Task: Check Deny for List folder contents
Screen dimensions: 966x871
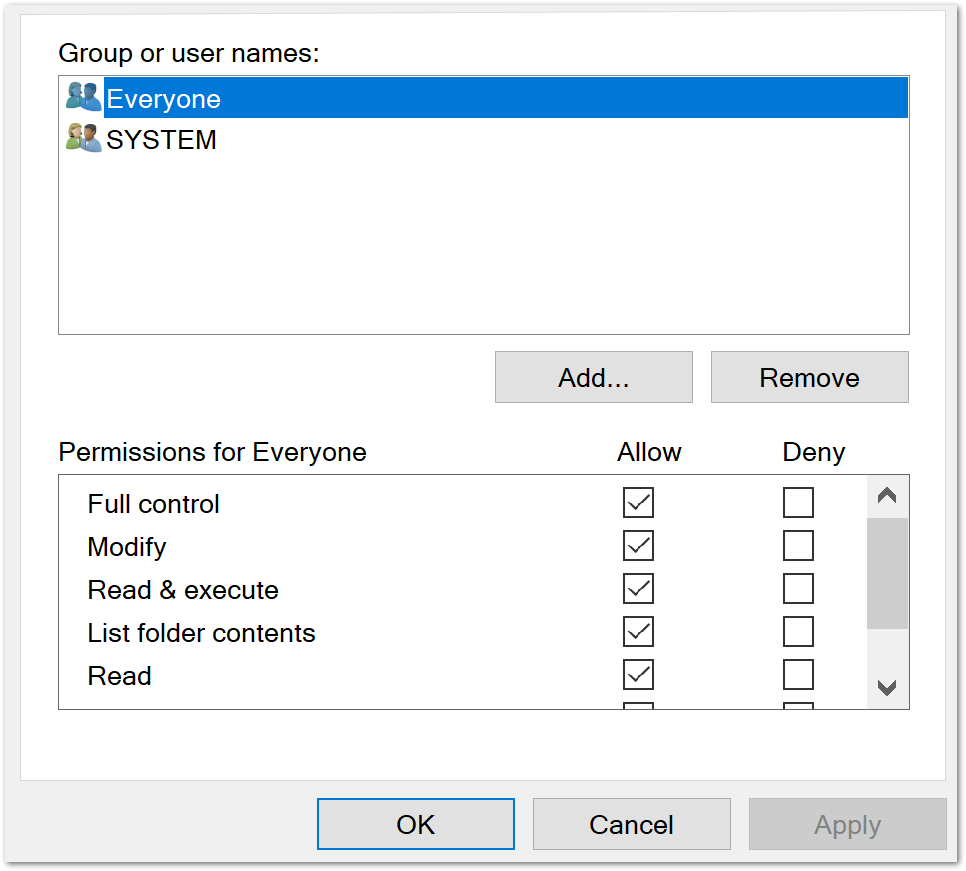Action: pos(798,632)
